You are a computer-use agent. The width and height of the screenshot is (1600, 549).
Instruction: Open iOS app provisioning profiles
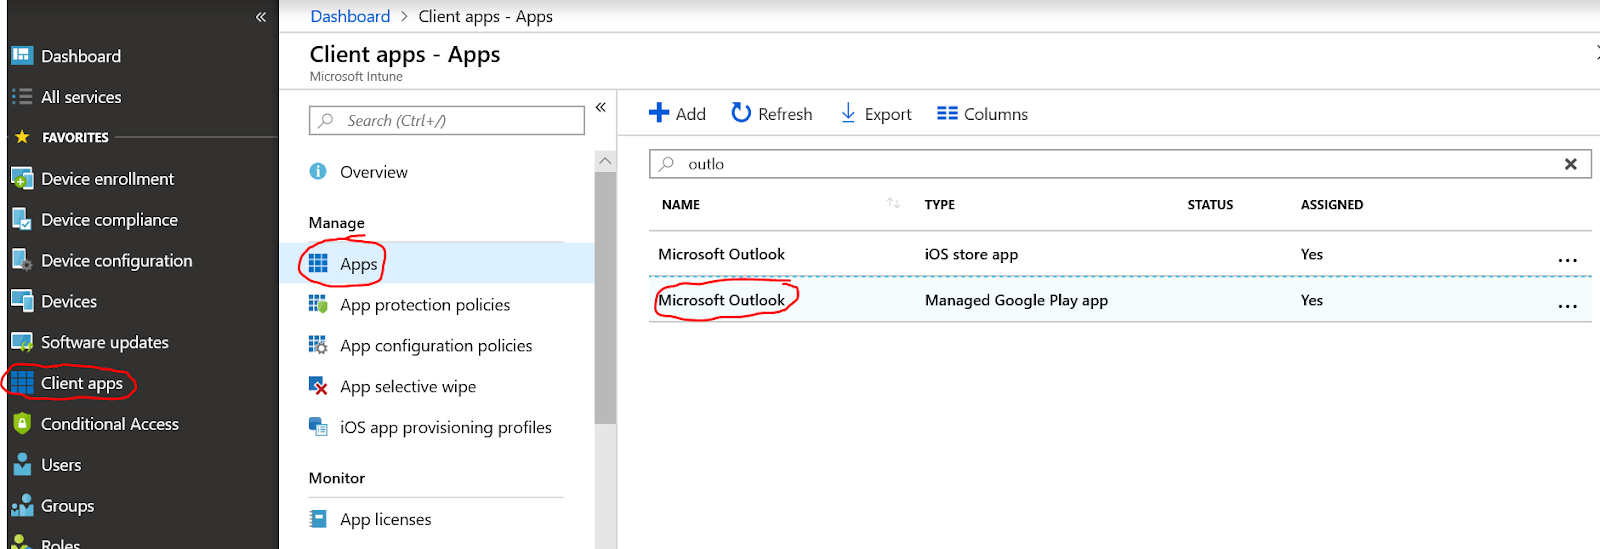coord(446,428)
